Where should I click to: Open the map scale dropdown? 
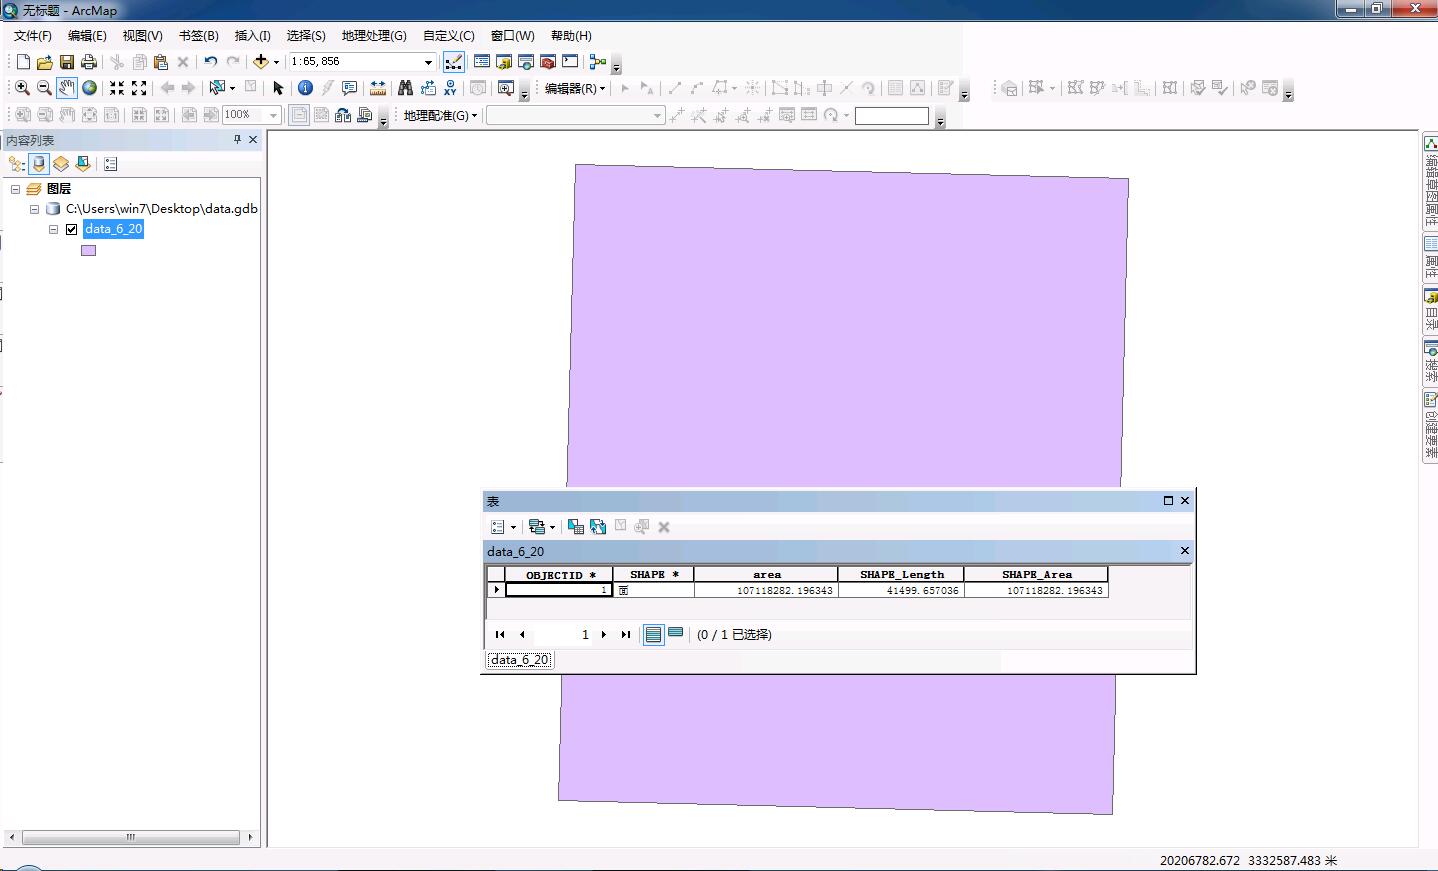pos(428,62)
